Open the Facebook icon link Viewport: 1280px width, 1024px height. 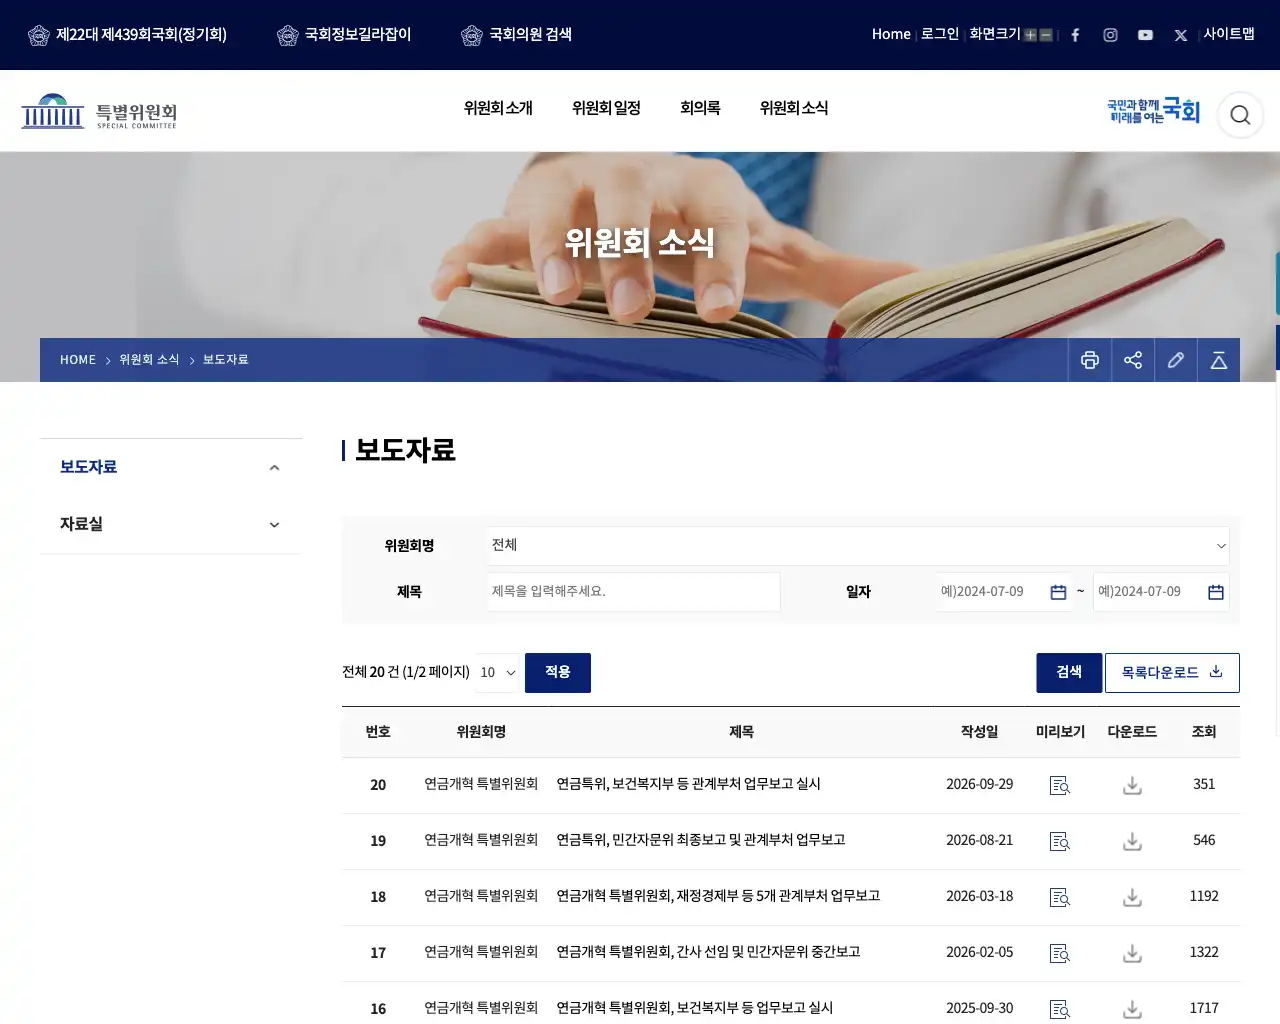(x=1075, y=35)
